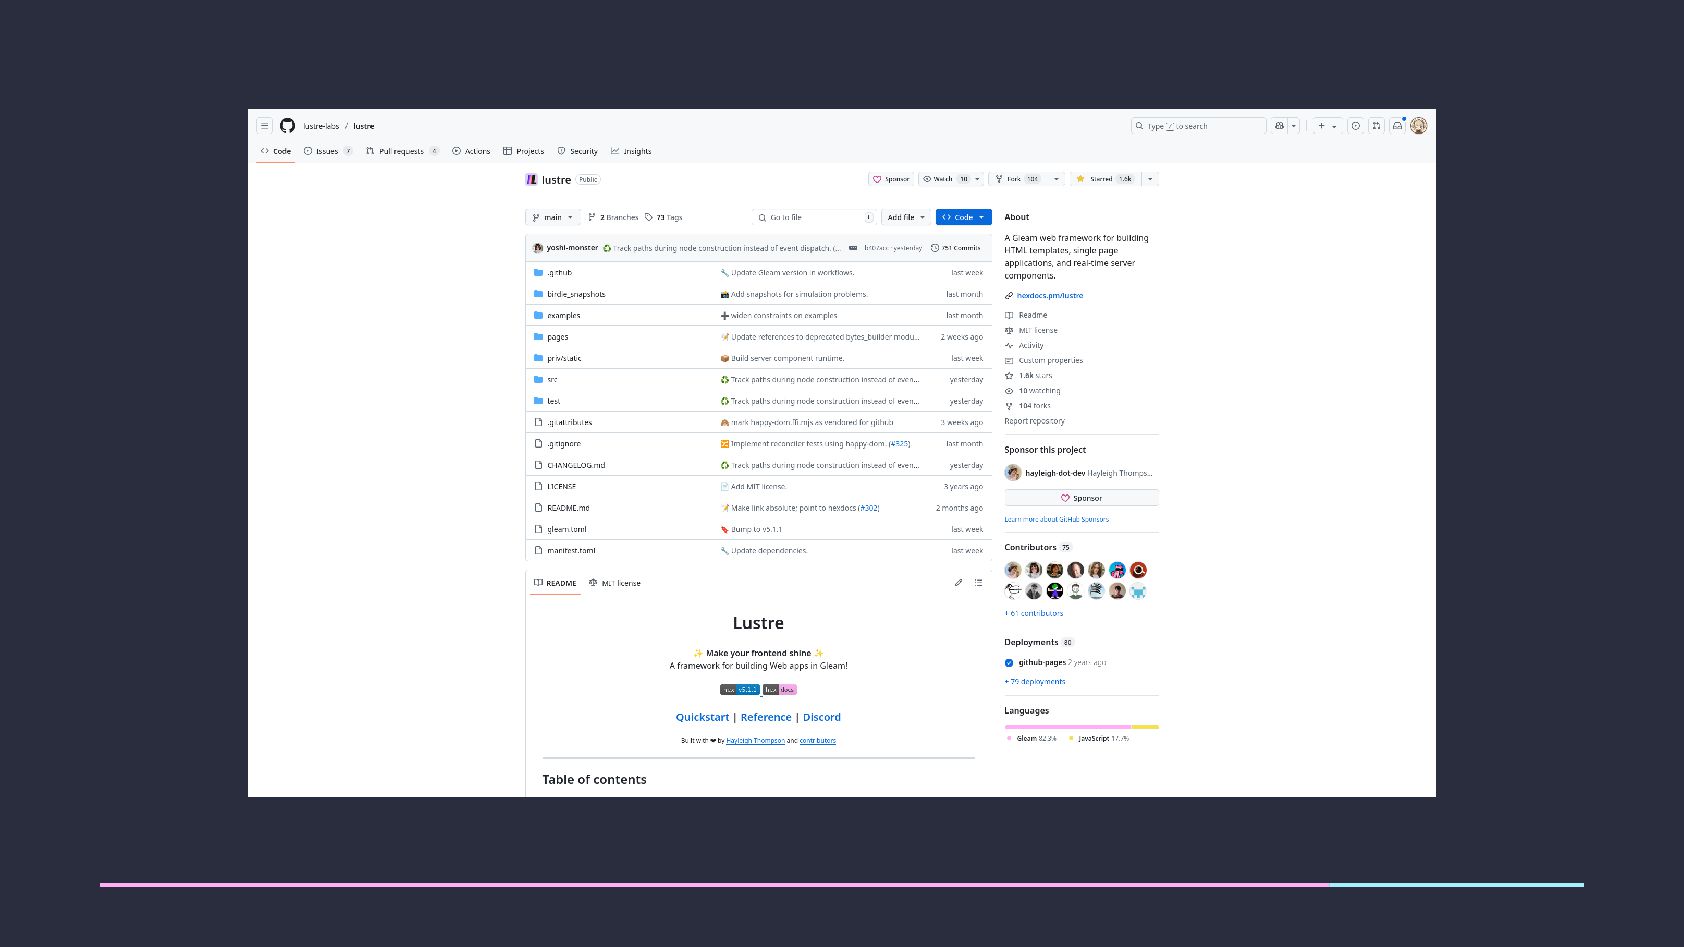This screenshot has width=1684, height=947.
Task: Click the red circle contributor avatar
Action: coord(1138,570)
